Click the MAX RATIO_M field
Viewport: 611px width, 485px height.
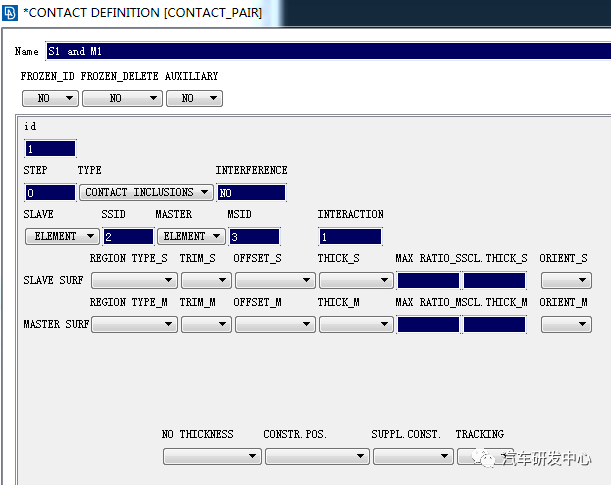428,325
